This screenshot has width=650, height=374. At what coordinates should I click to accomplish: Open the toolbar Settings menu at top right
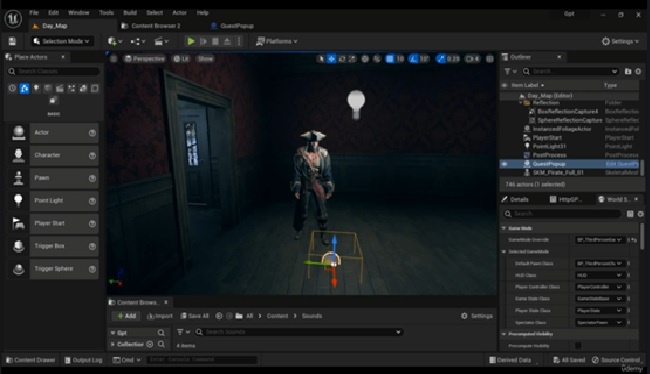(x=620, y=41)
